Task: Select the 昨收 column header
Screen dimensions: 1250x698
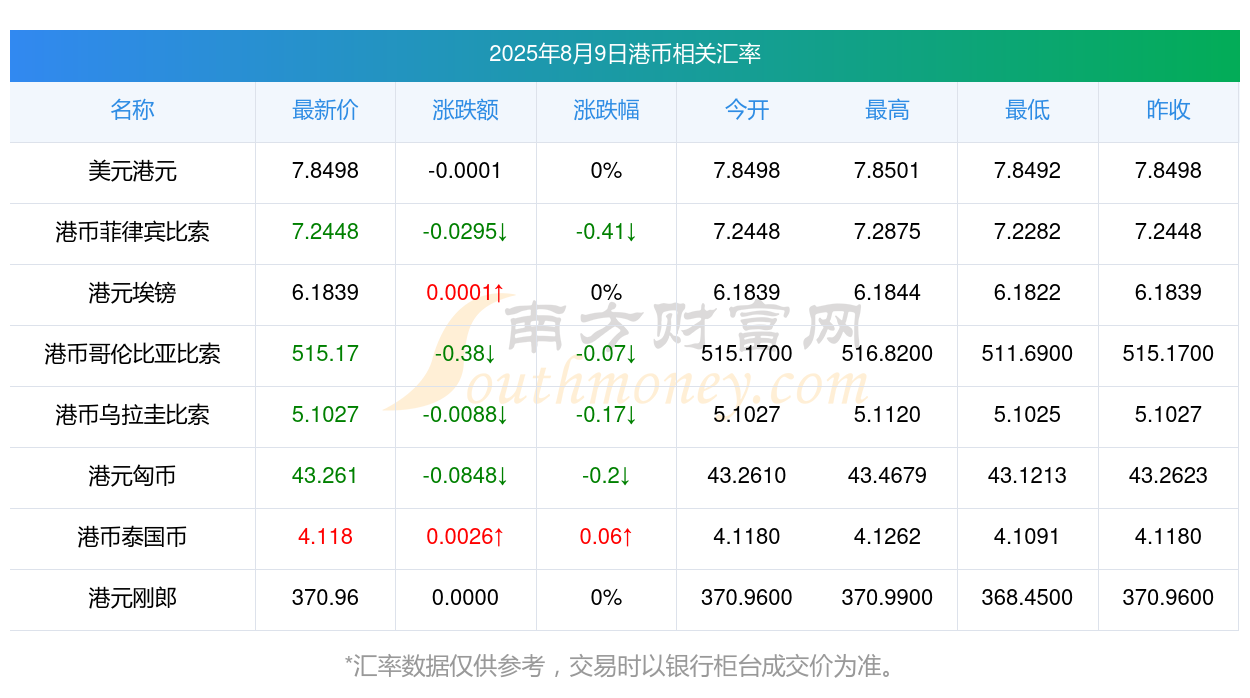Action: pyautogui.click(x=1168, y=110)
